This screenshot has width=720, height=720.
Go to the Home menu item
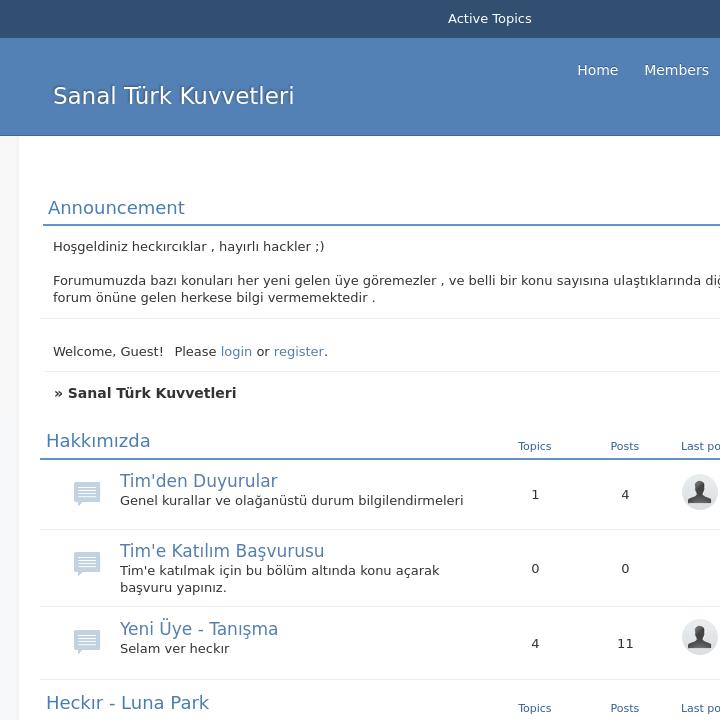pyautogui.click(x=597, y=70)
